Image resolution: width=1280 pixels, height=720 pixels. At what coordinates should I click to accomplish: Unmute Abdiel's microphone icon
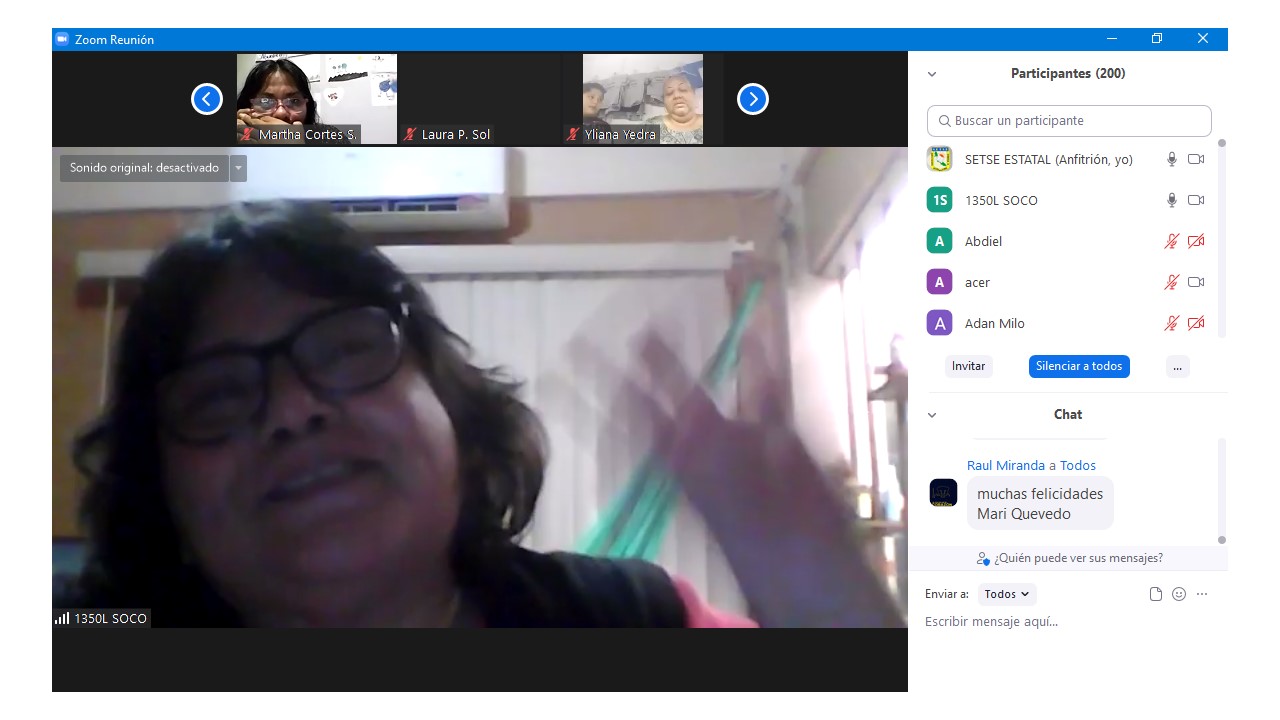click(1172, 241)
